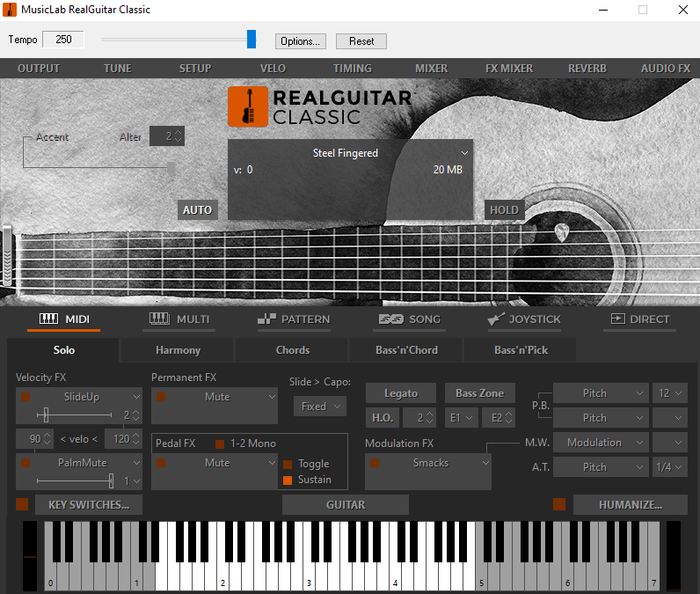Switch to the Bass'n'Chord tab
Viewport: 700px width, 594px height.
pos(406,350)
